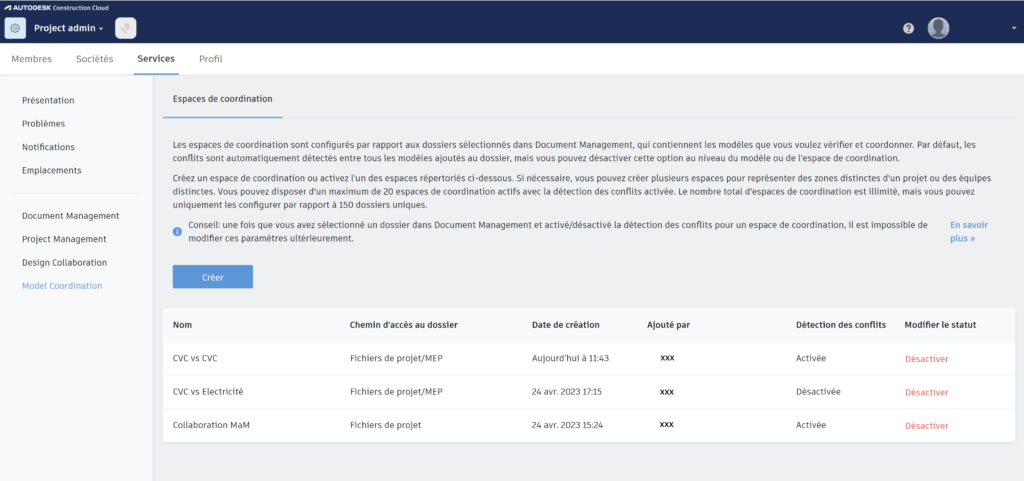Disable the Collaboration MaM coordination space

[926, 425]
